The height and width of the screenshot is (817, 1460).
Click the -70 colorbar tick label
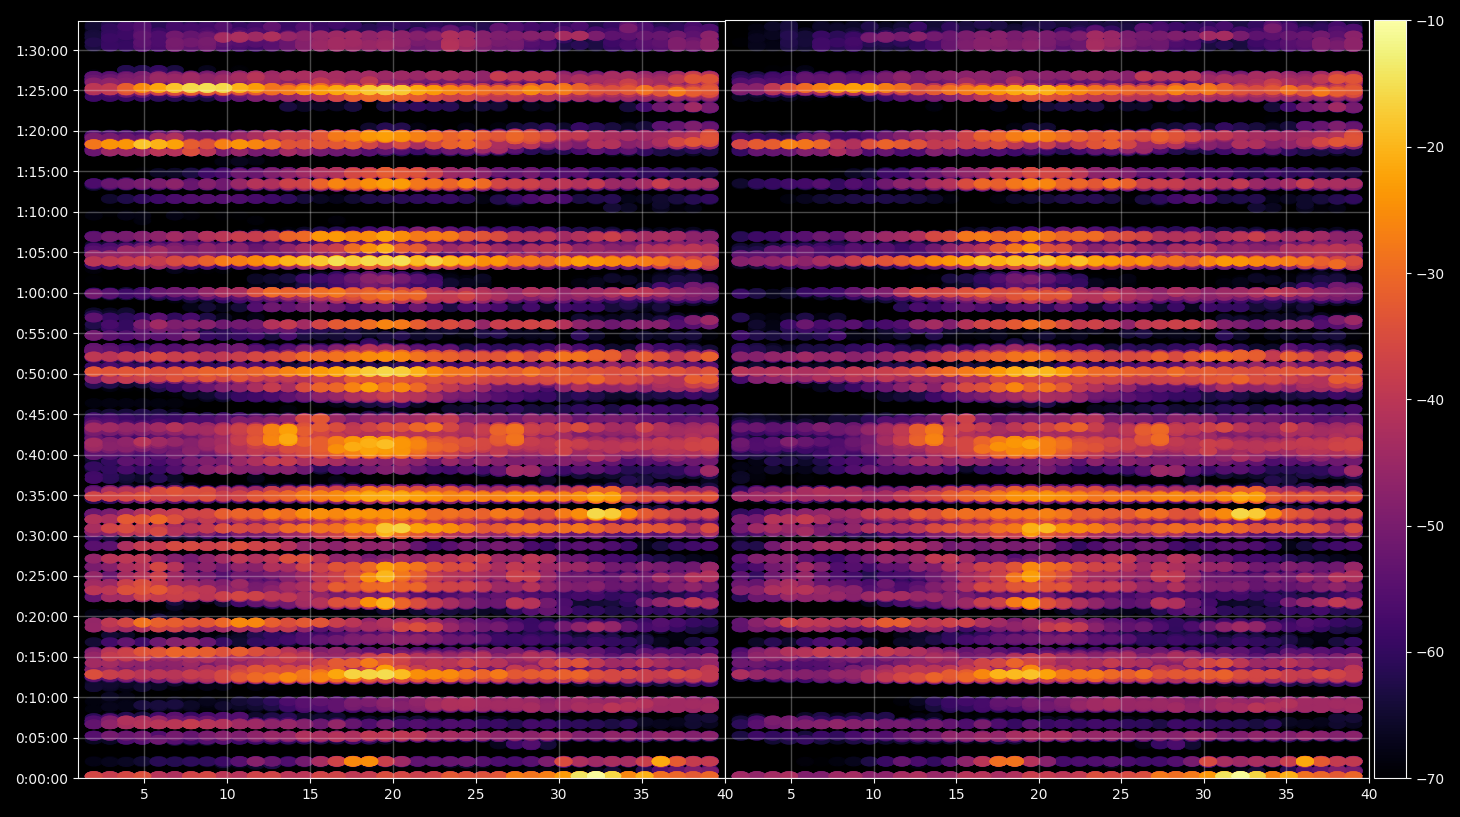click(x=1430, y=778)
